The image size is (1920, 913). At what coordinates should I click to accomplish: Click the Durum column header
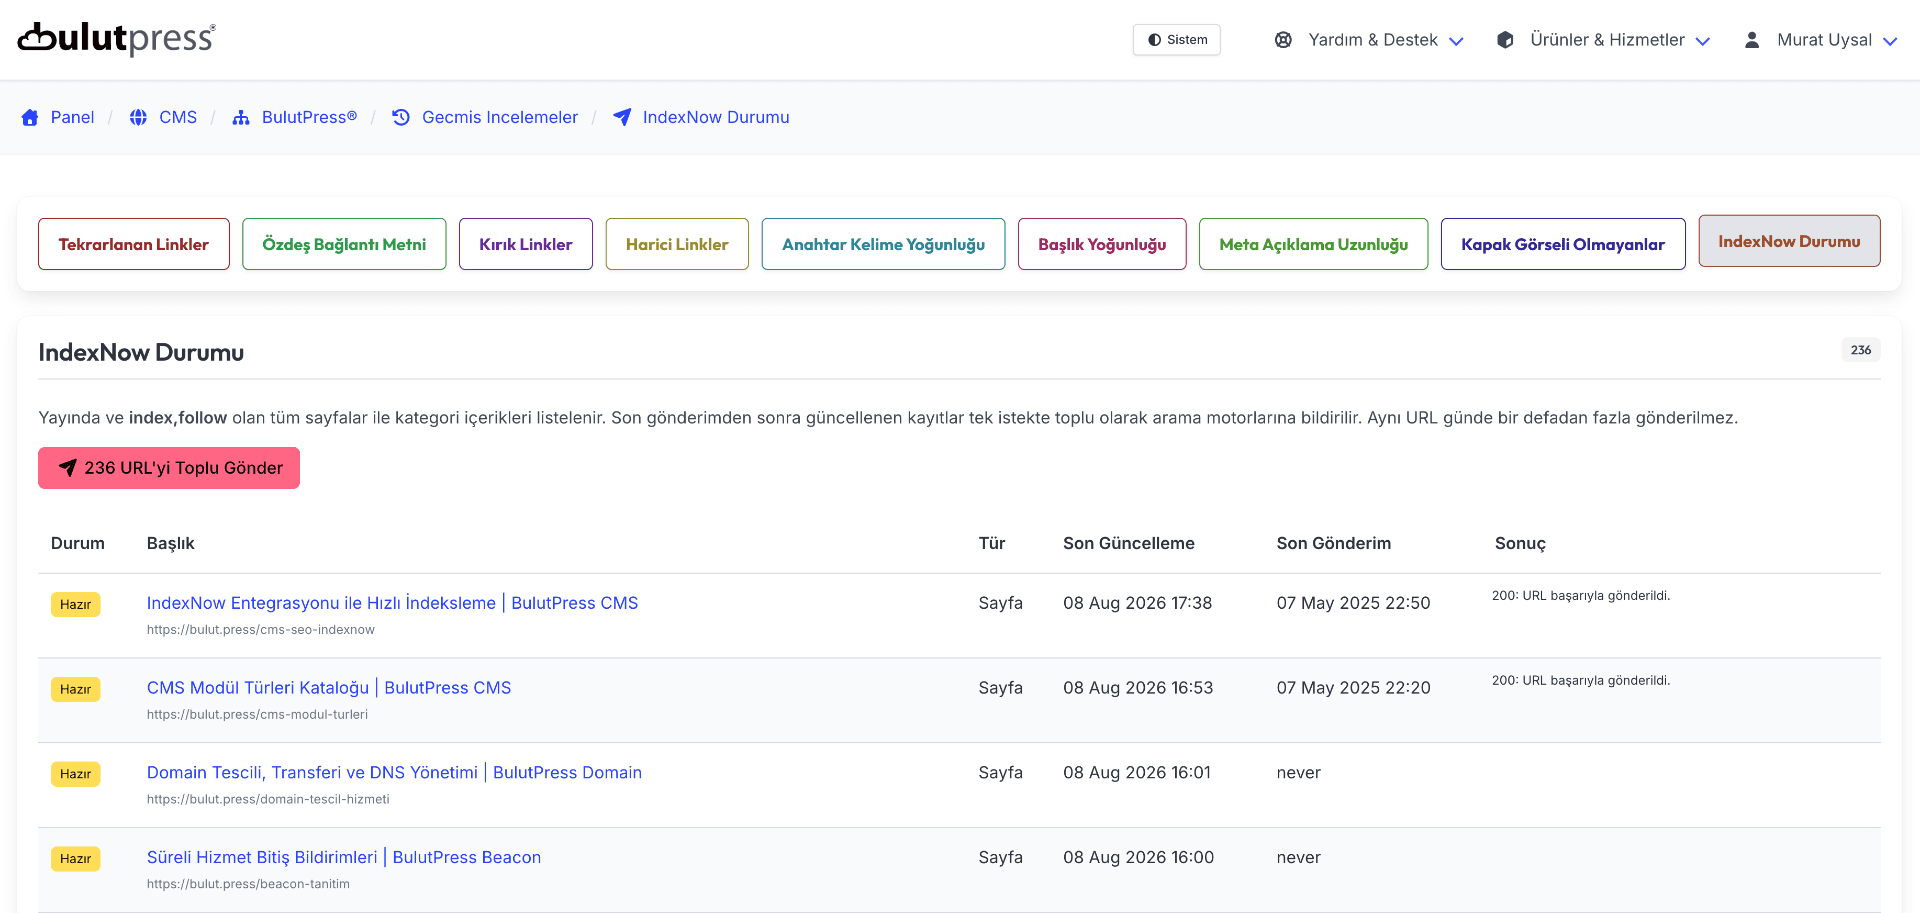point(78,543)
